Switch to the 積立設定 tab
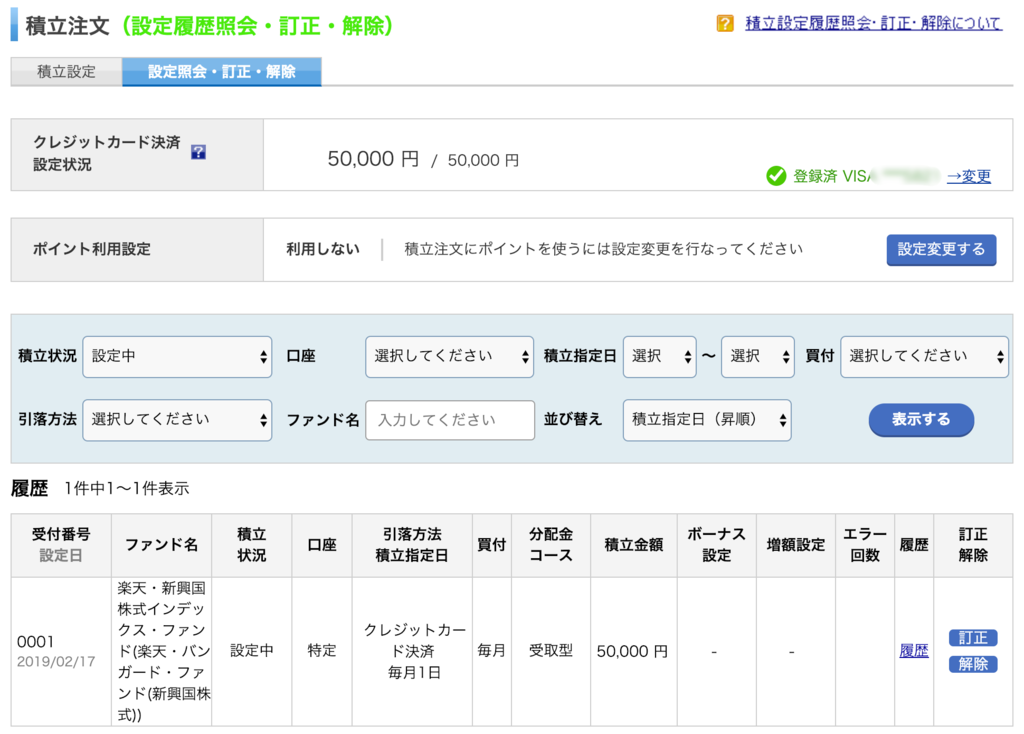The width and height of the screenshot is (1024, 734). (x=67, y=71)
